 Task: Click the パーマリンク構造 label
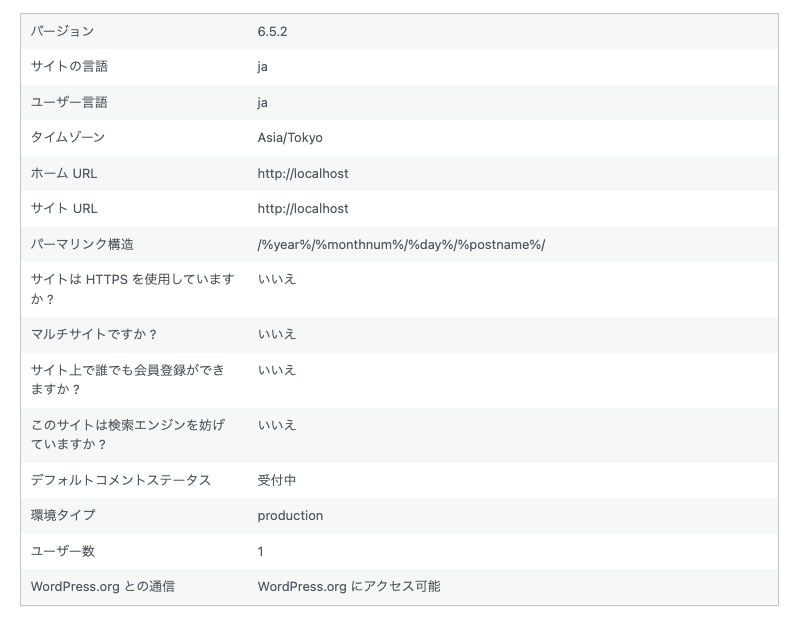tap(82, 244)
